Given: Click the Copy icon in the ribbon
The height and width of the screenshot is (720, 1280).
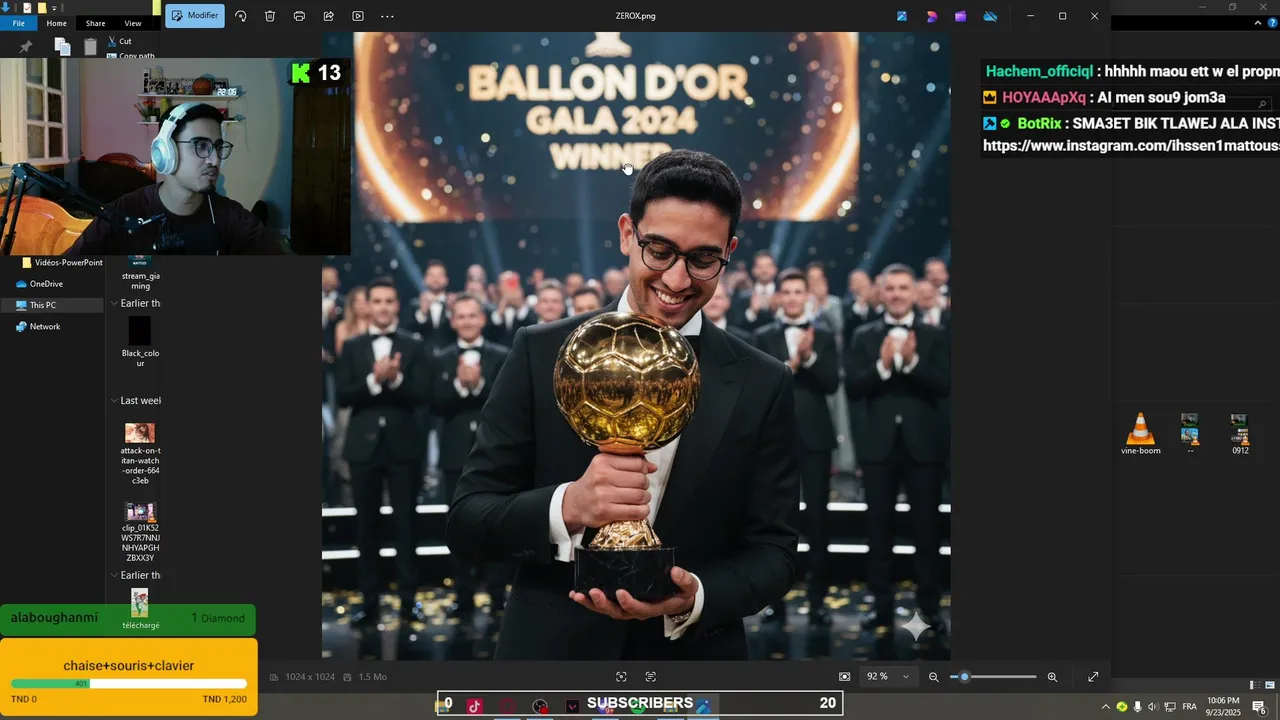Looking at the screenshot, I should pos(62,46).
